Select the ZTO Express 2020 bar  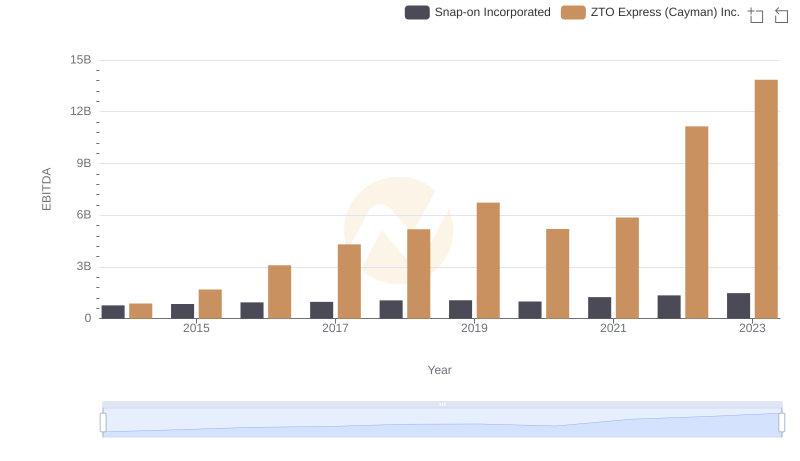tap(558, 273)
